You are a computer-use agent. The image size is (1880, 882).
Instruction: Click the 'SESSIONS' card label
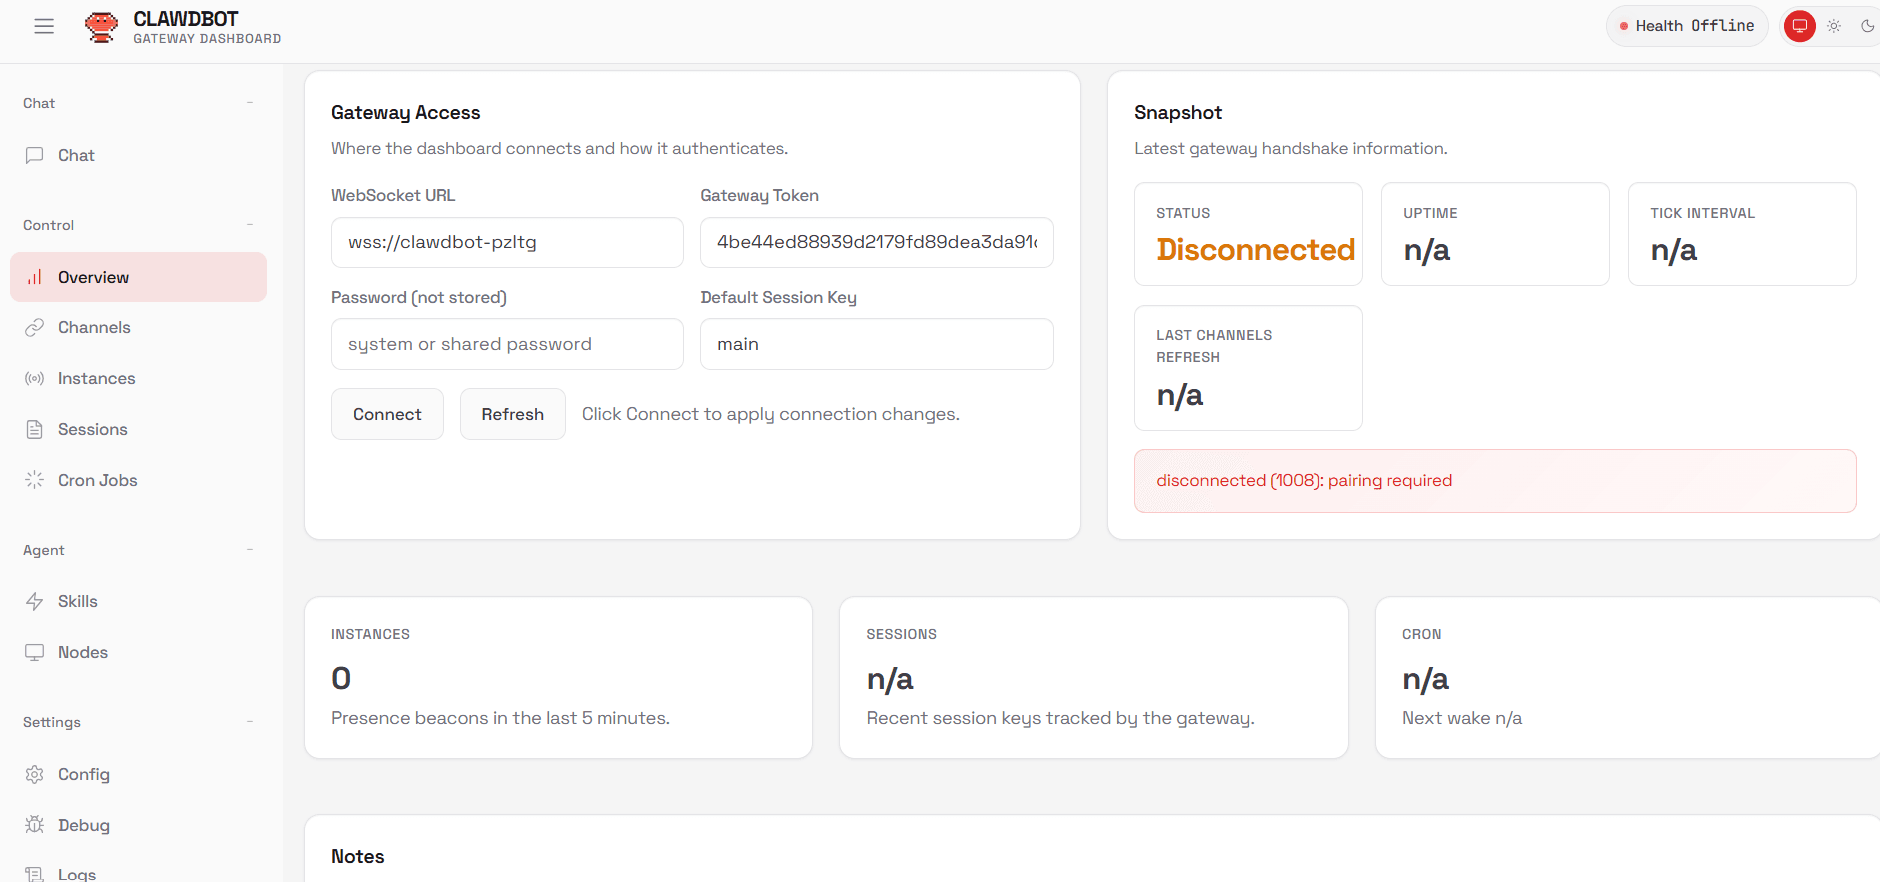(901, 634)
